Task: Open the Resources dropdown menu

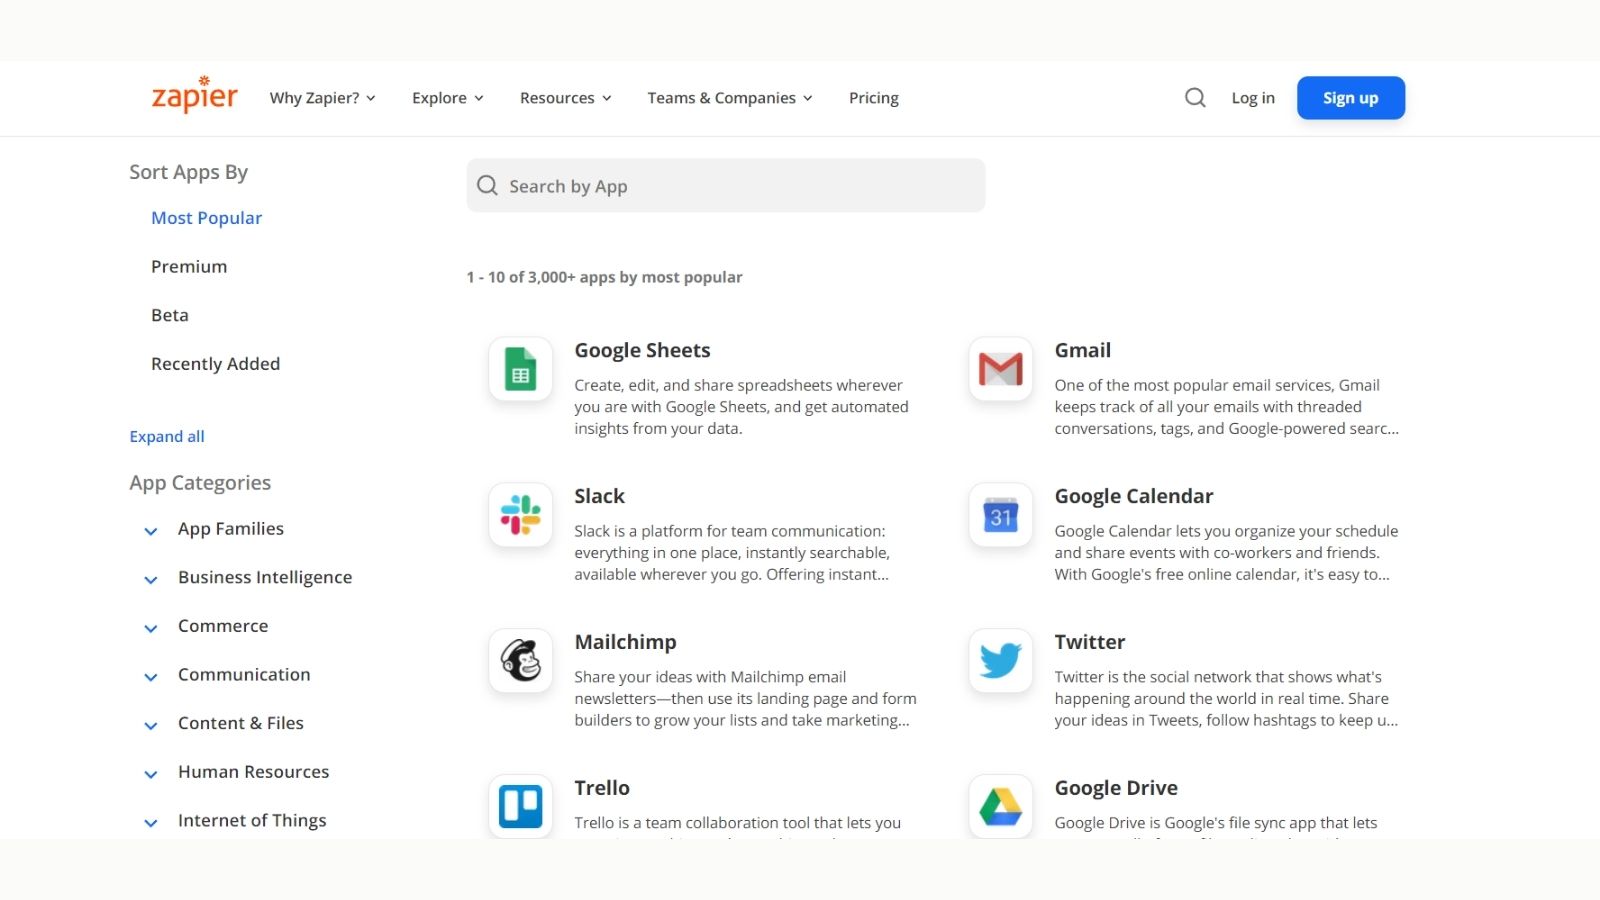Action: click(566, 98)
